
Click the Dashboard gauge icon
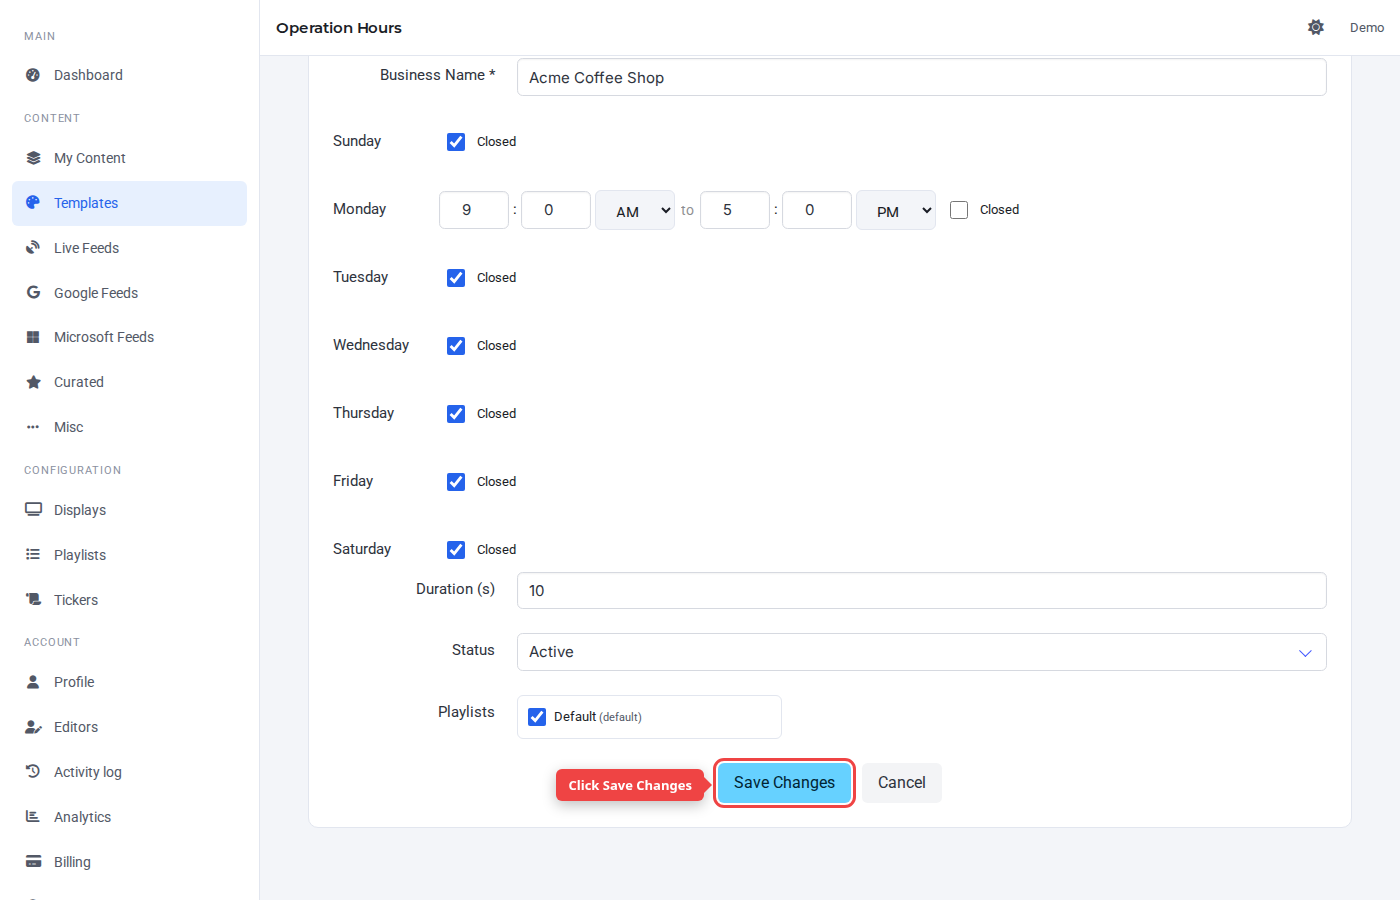pyautogui.click(x=33, y=75)
